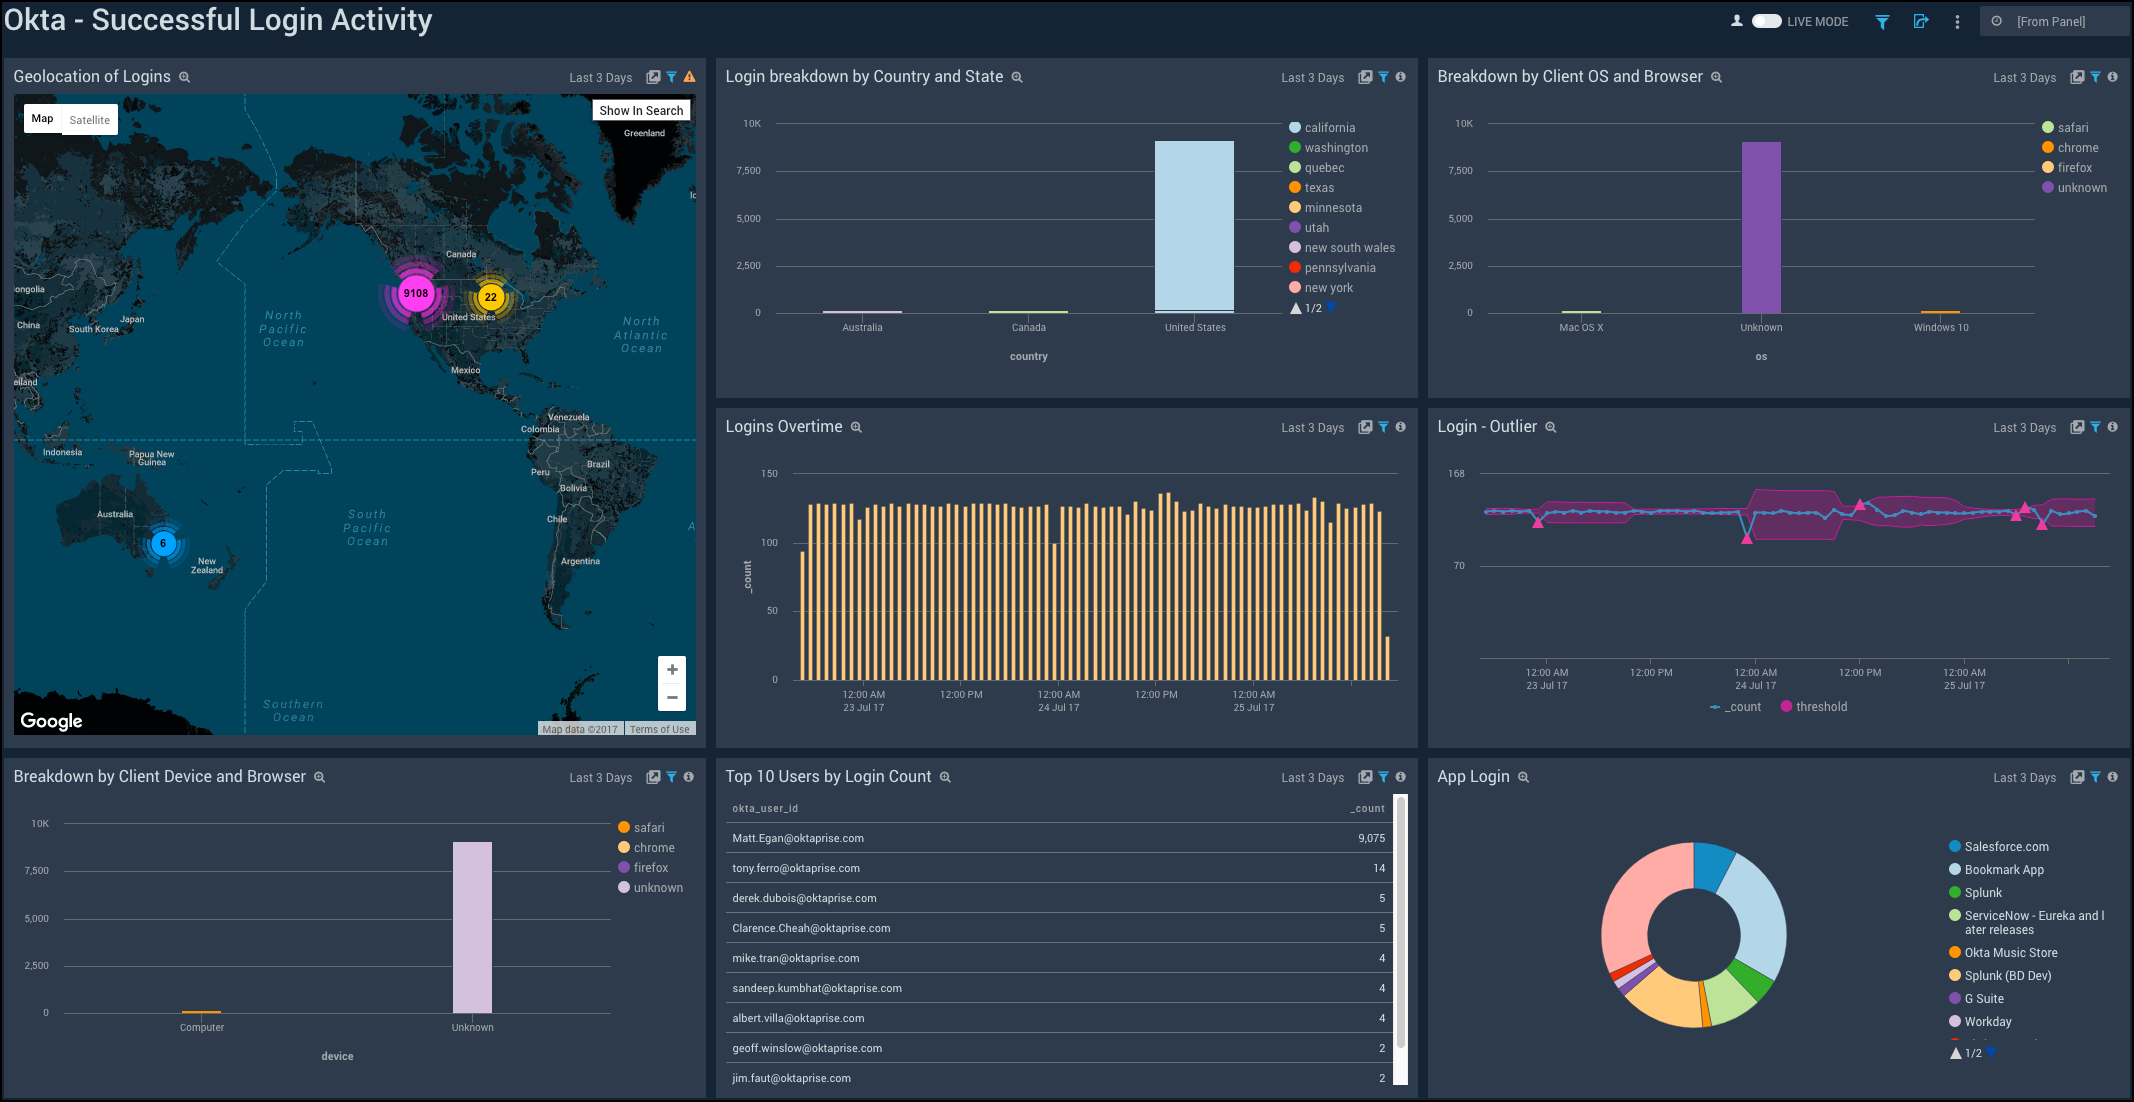Click the filter icon on Geolocation of Logins panel
This screenshot has width=2134, height=1102.
pyautogui.click(x=671, y=76)
